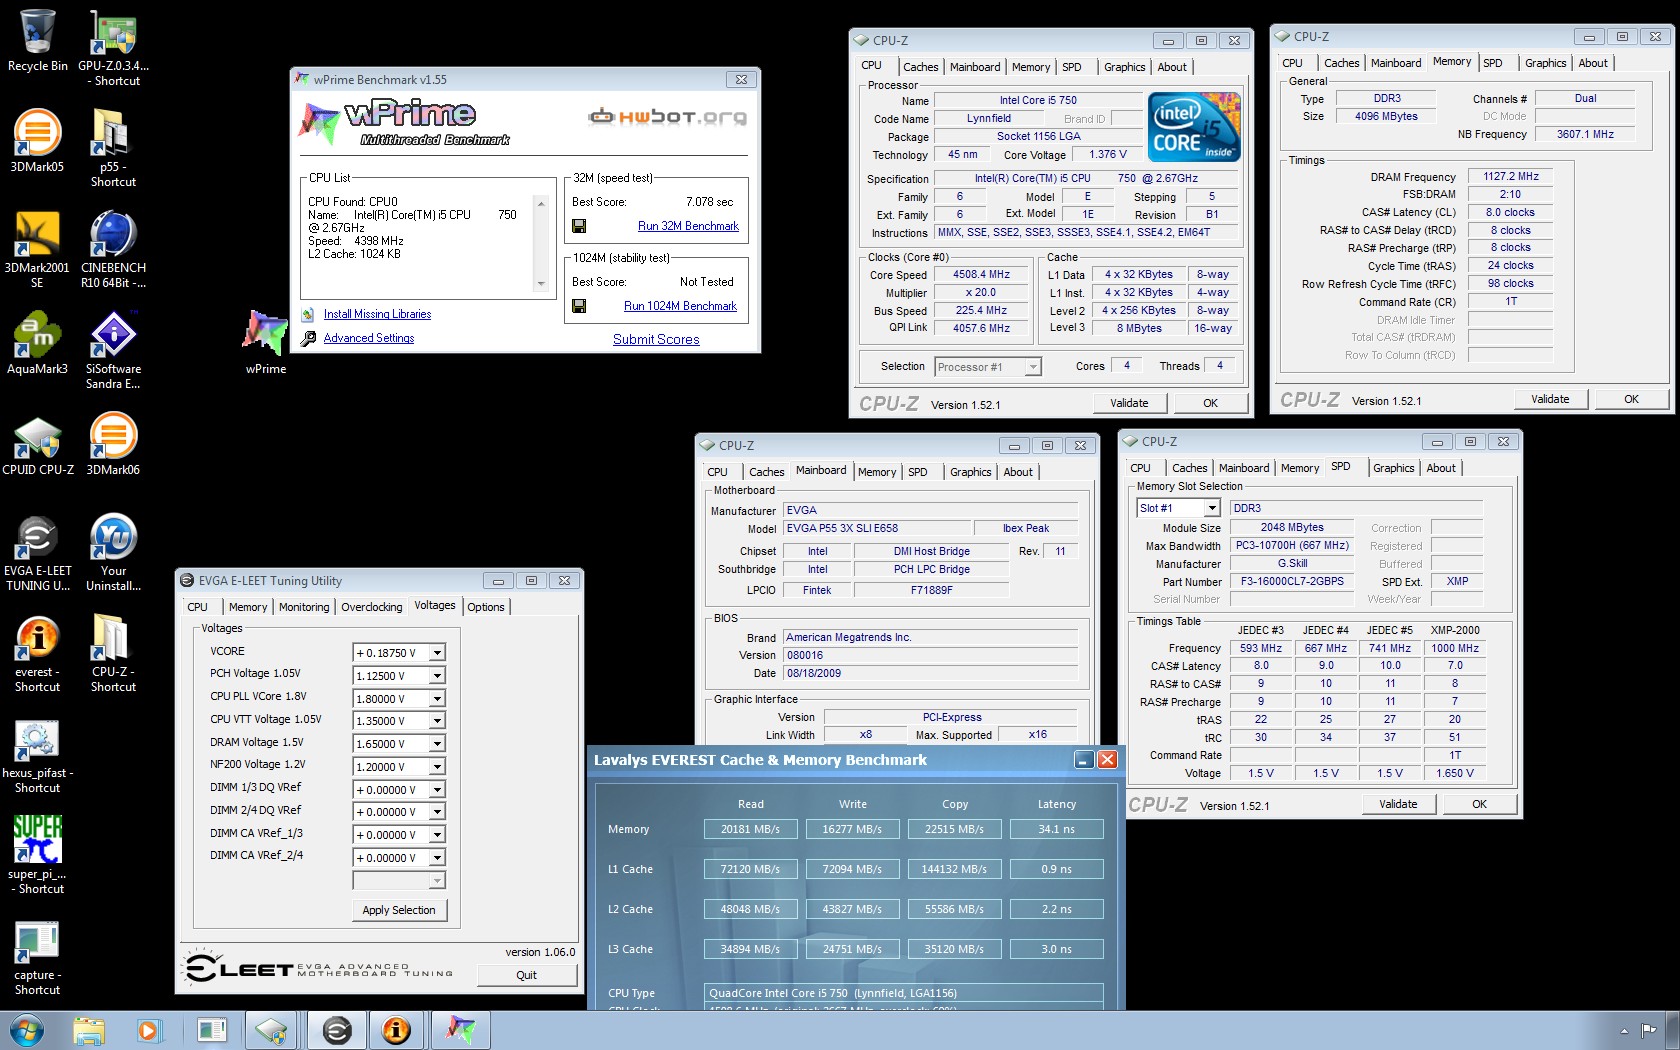Open Graphics tab in CPU-Z Mainboard window
This screenshot has height=1050, width=1680.
[970, 472]
